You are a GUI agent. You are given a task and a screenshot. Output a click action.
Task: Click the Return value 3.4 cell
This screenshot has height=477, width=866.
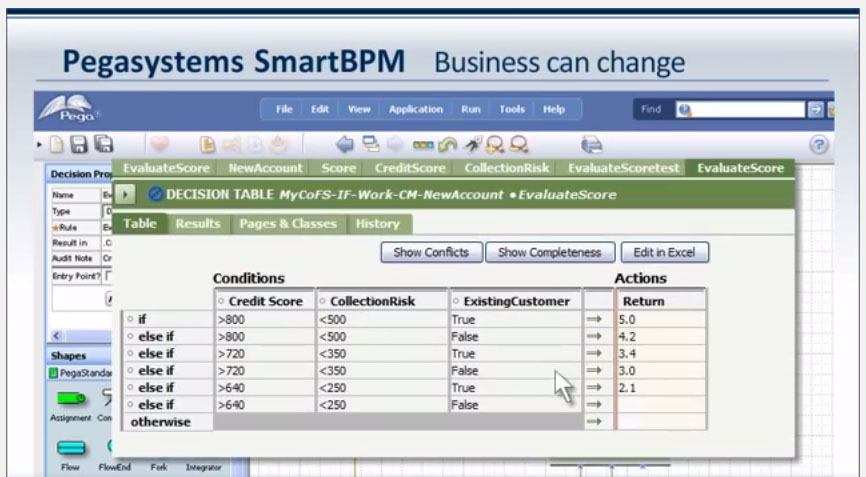[x=661, y=353]
